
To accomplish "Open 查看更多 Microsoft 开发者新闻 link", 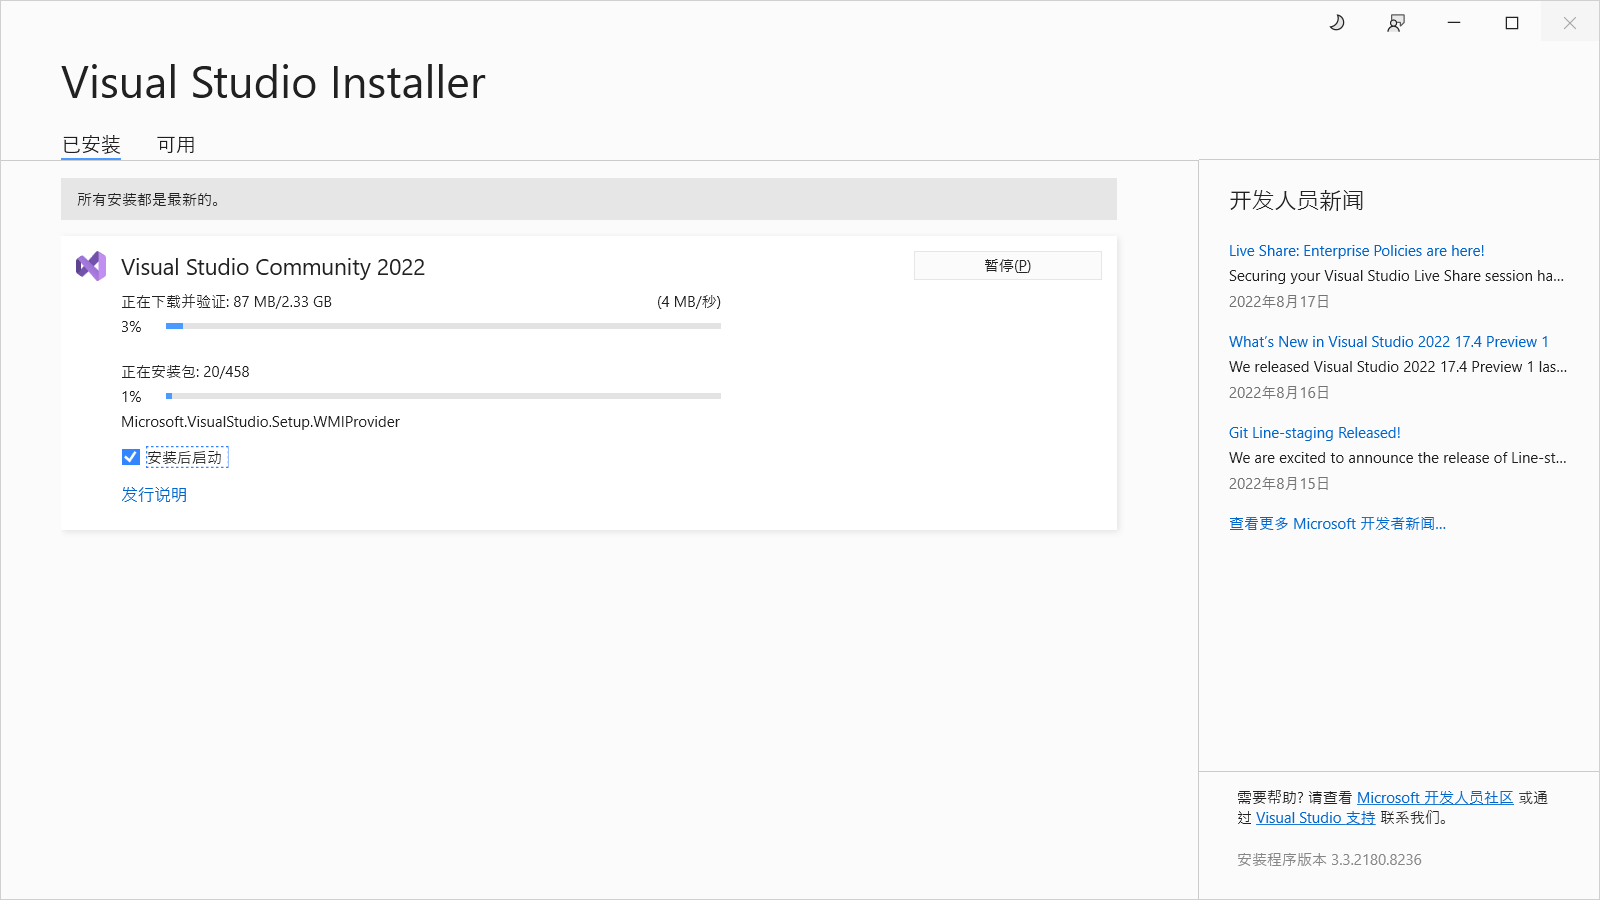I will point(1337,524).
